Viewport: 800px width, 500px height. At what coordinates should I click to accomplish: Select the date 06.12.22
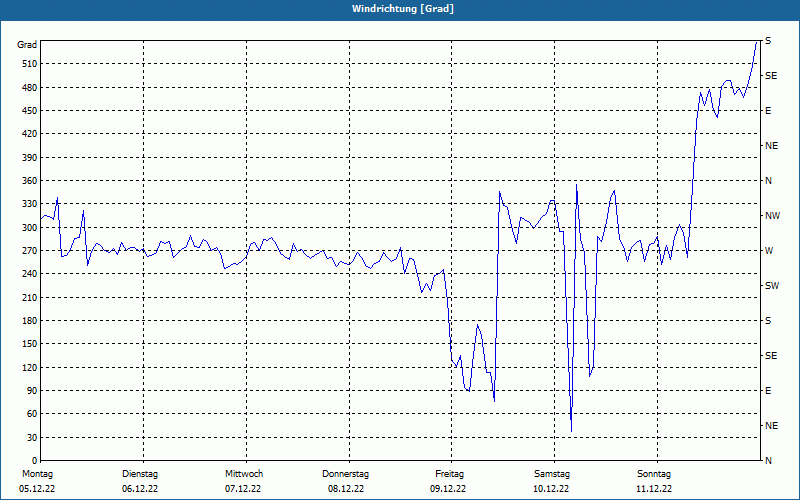click(x=140, y=489)
